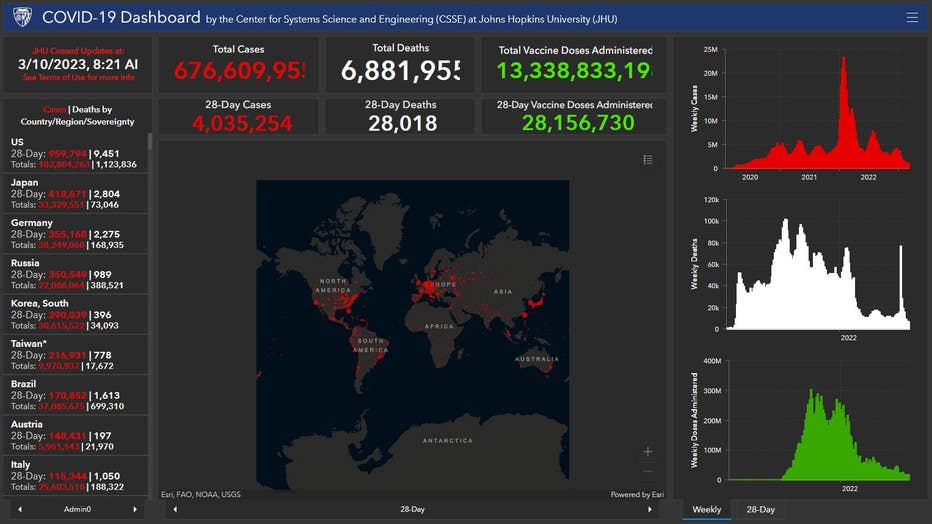Click right arrow beside 28-Day map selector
Viewport: 932px width, 524px height.
click(651, 510)
